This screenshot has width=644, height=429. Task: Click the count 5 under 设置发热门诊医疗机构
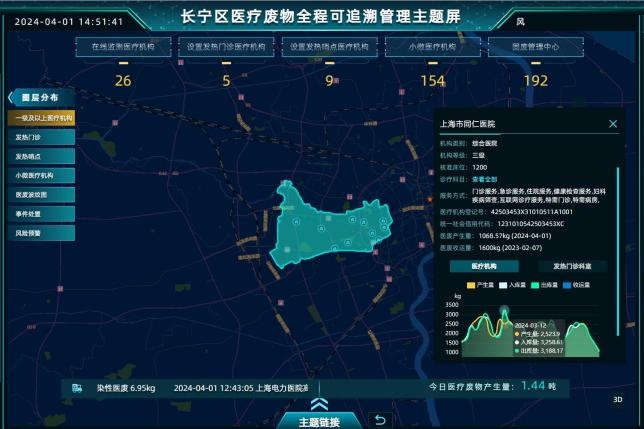[x=226, y=81]
